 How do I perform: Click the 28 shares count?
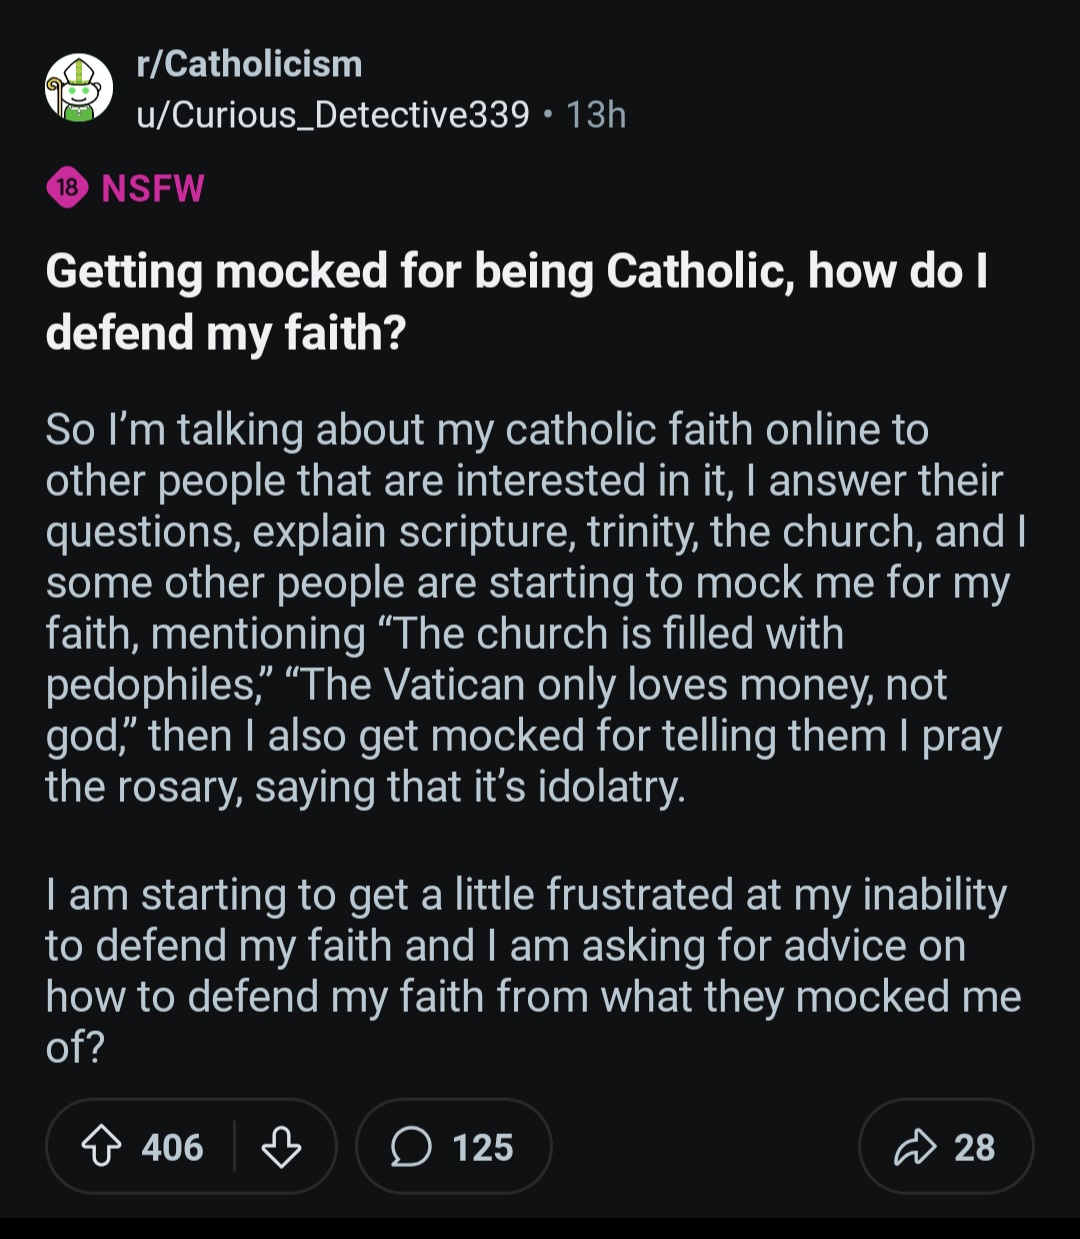coord(975,1147)
